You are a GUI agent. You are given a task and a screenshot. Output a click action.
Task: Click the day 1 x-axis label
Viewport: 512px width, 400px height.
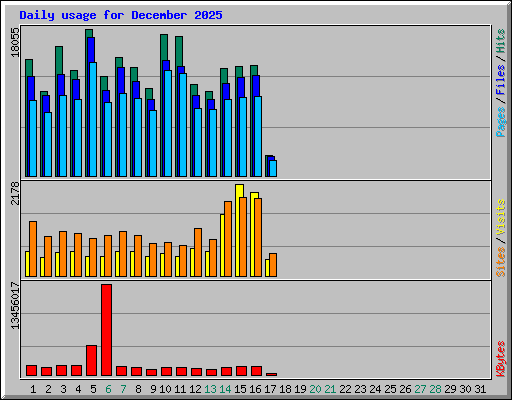[33, 389]
